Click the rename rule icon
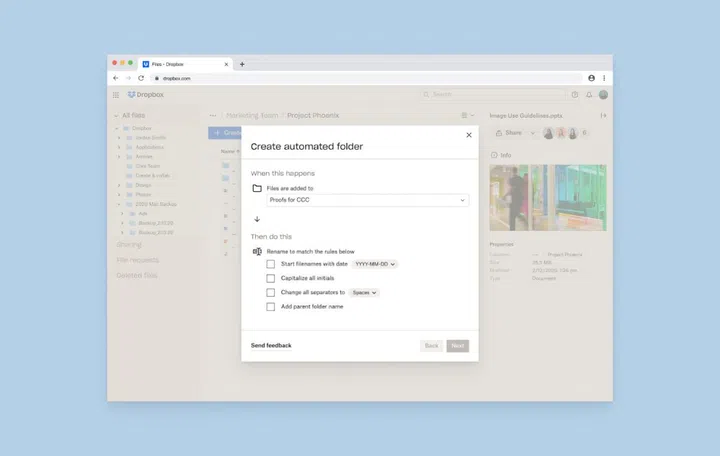720x456 pixels. click(257, 251)
